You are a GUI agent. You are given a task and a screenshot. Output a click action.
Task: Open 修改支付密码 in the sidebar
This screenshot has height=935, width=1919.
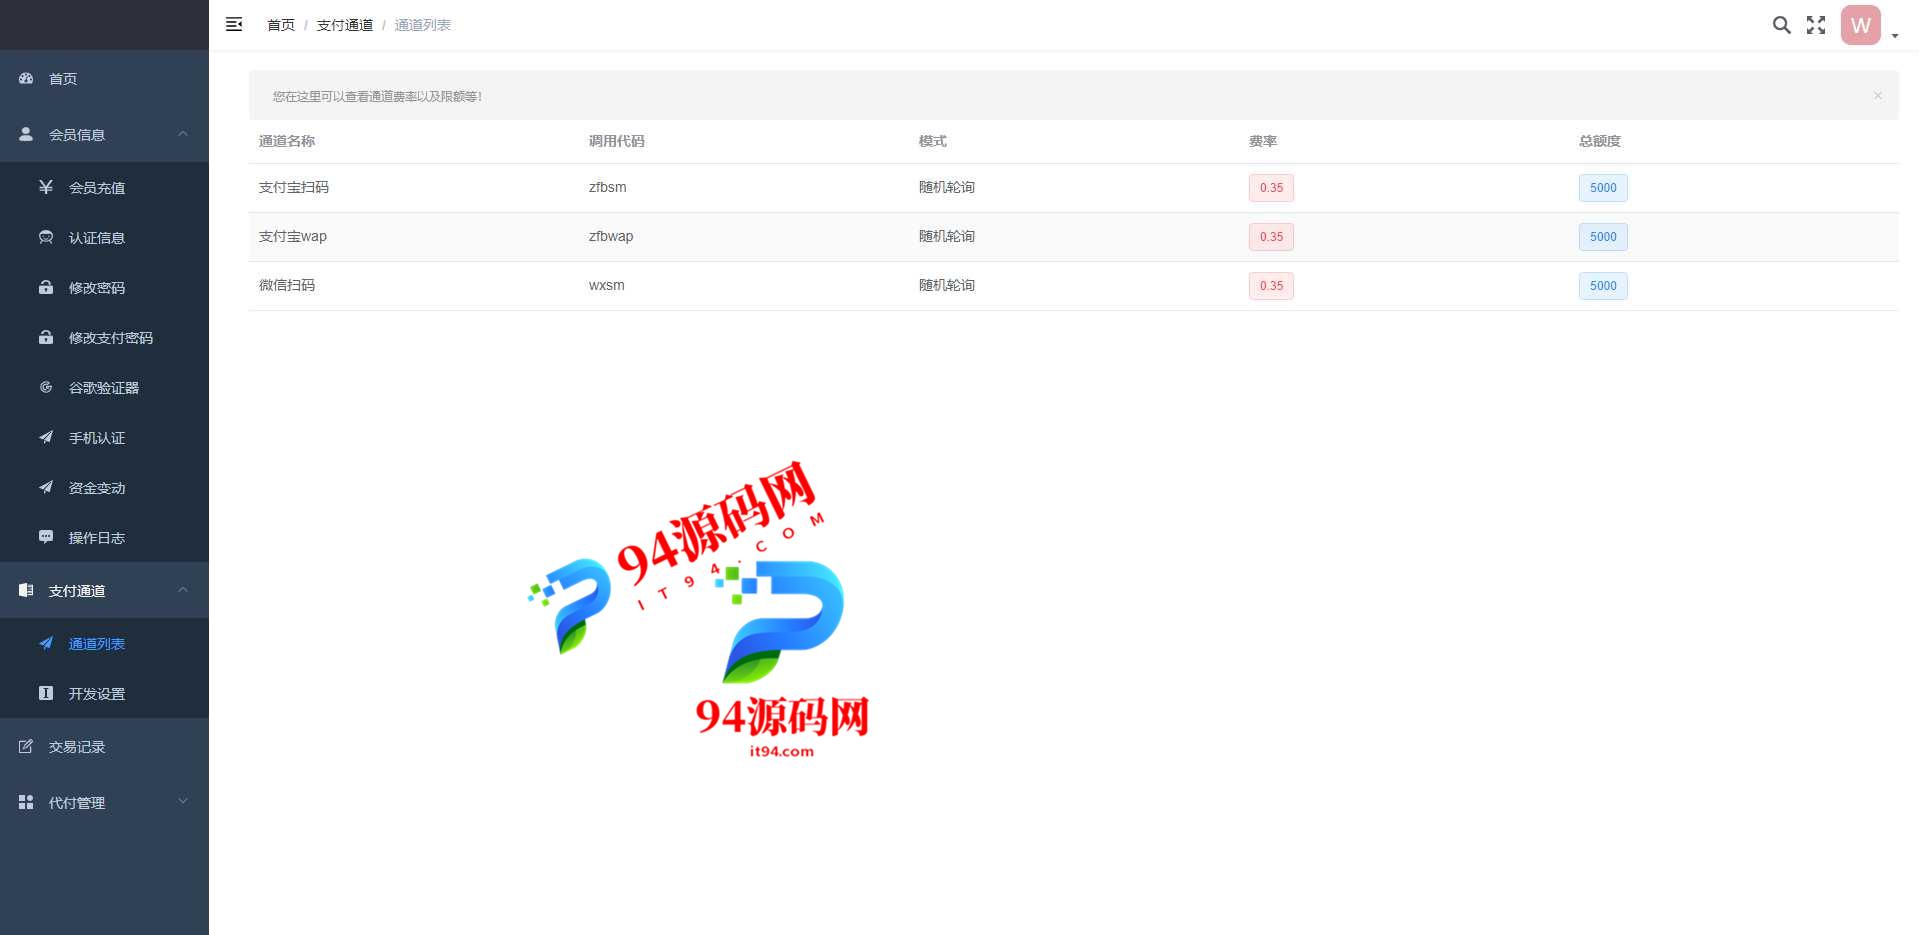(104, 337)
